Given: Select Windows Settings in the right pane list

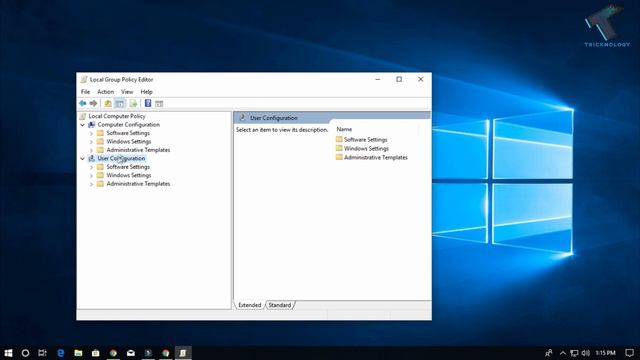Looking at the screenshot, I should point(366,149).
